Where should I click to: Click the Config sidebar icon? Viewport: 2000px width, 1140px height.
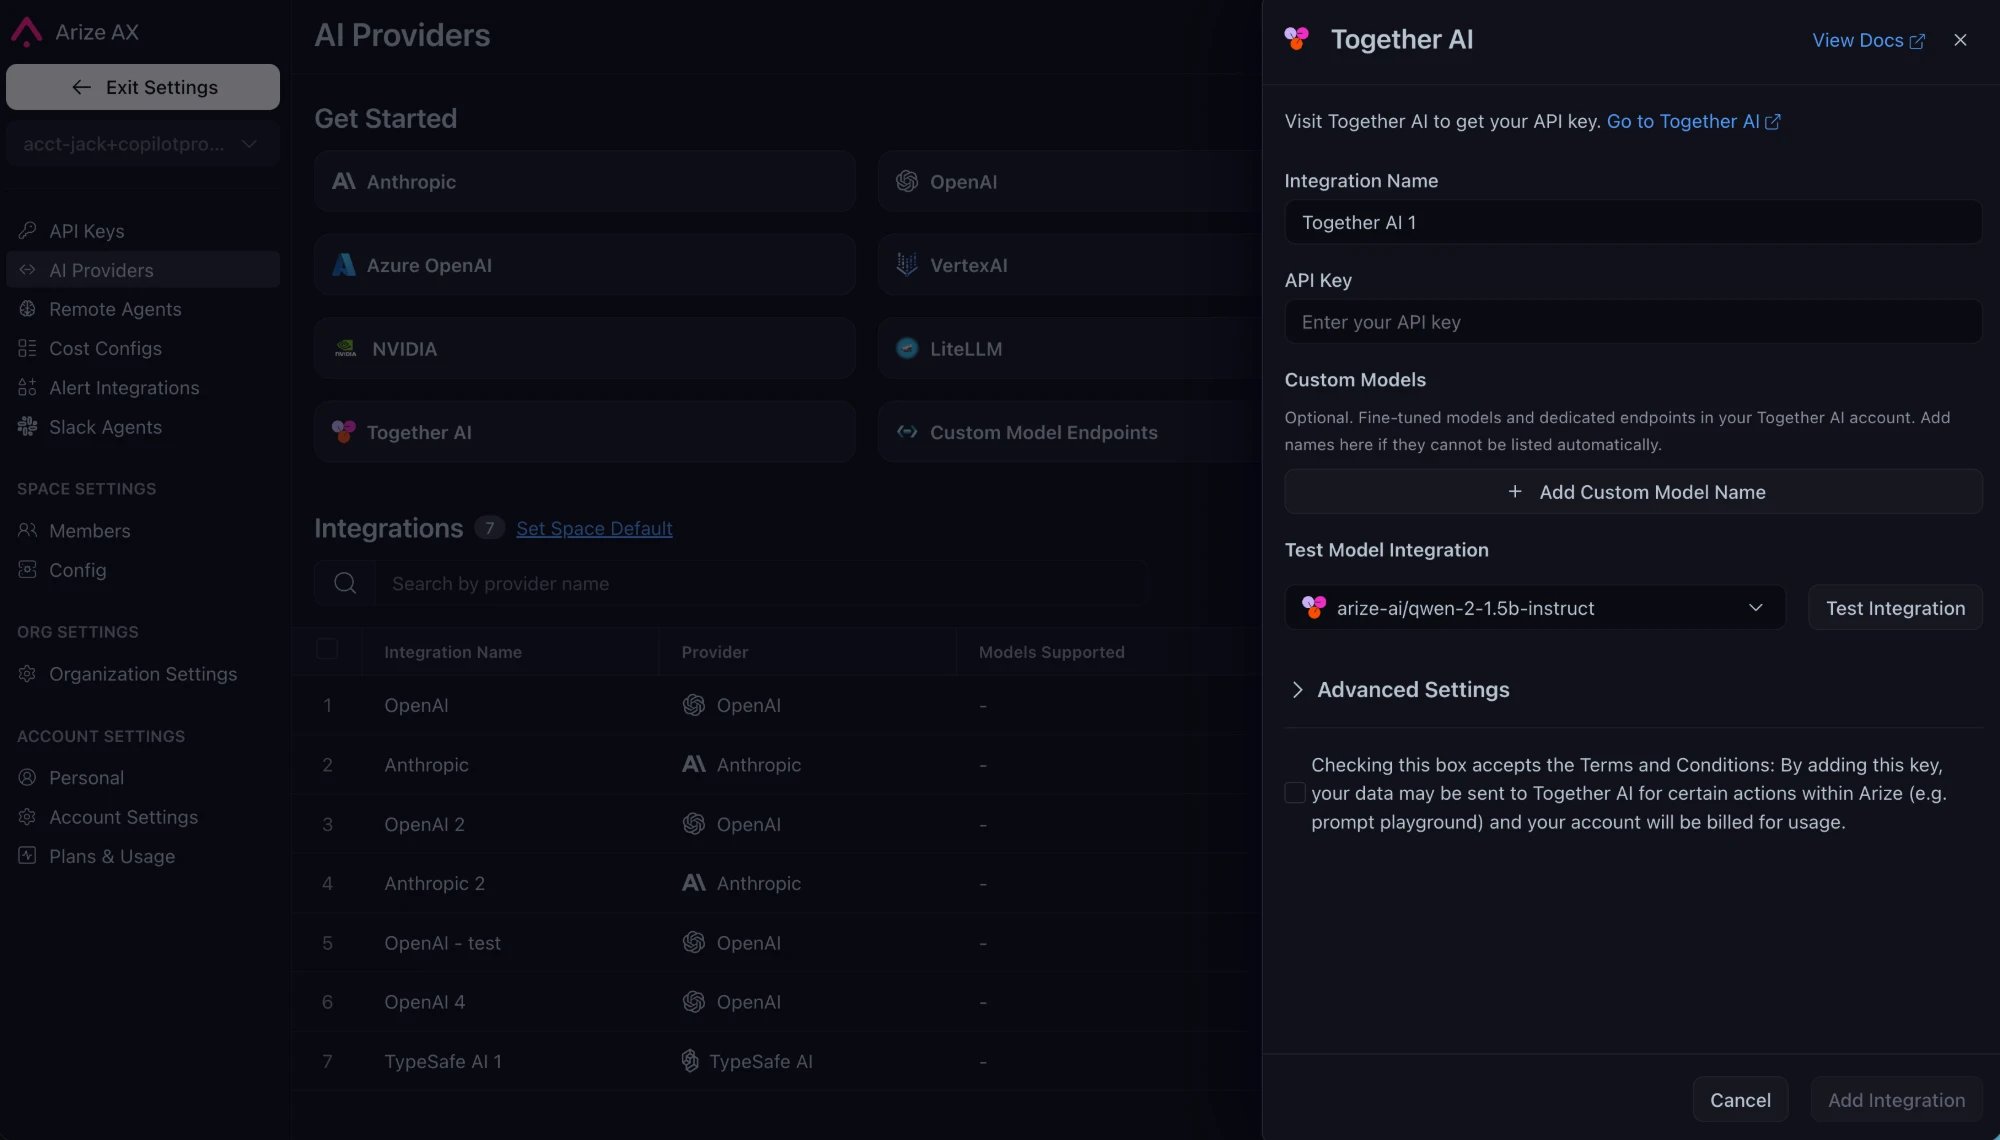point(27,570)
